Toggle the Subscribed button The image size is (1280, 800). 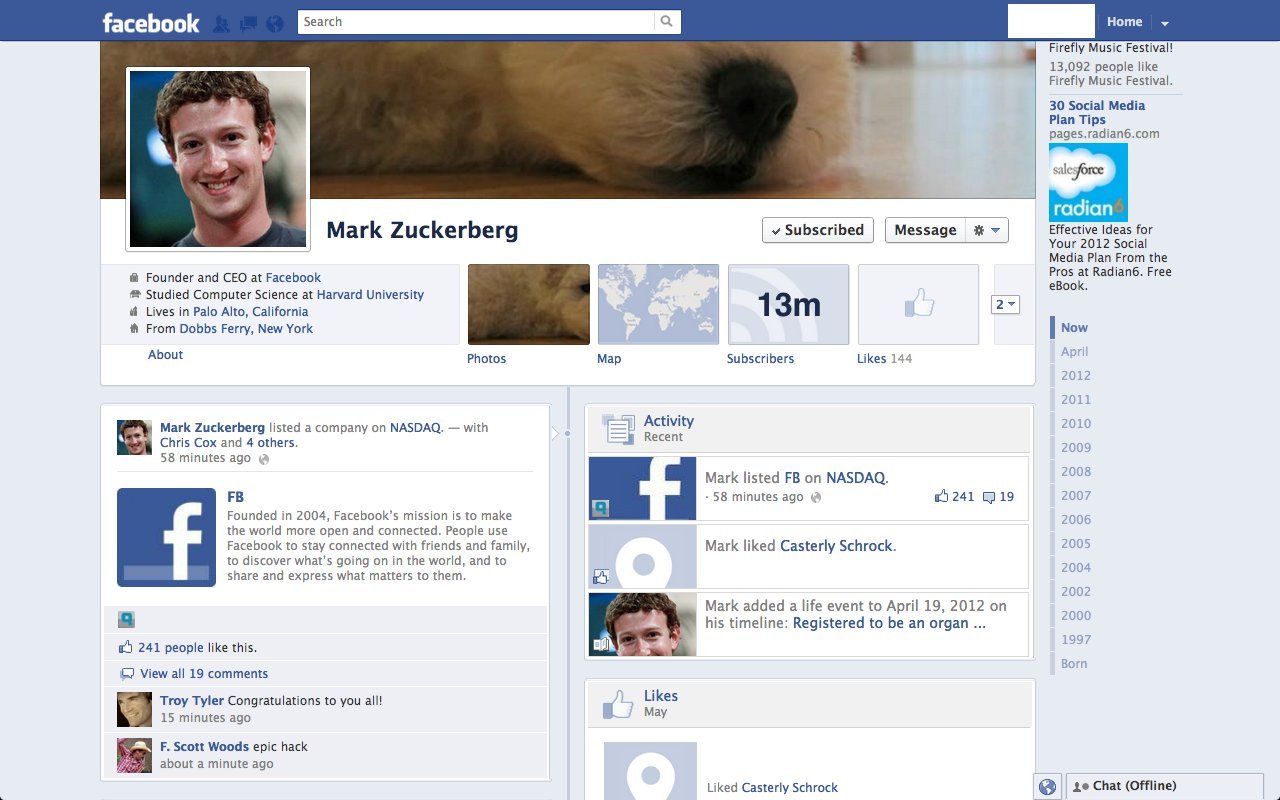(x=818, y=230)
